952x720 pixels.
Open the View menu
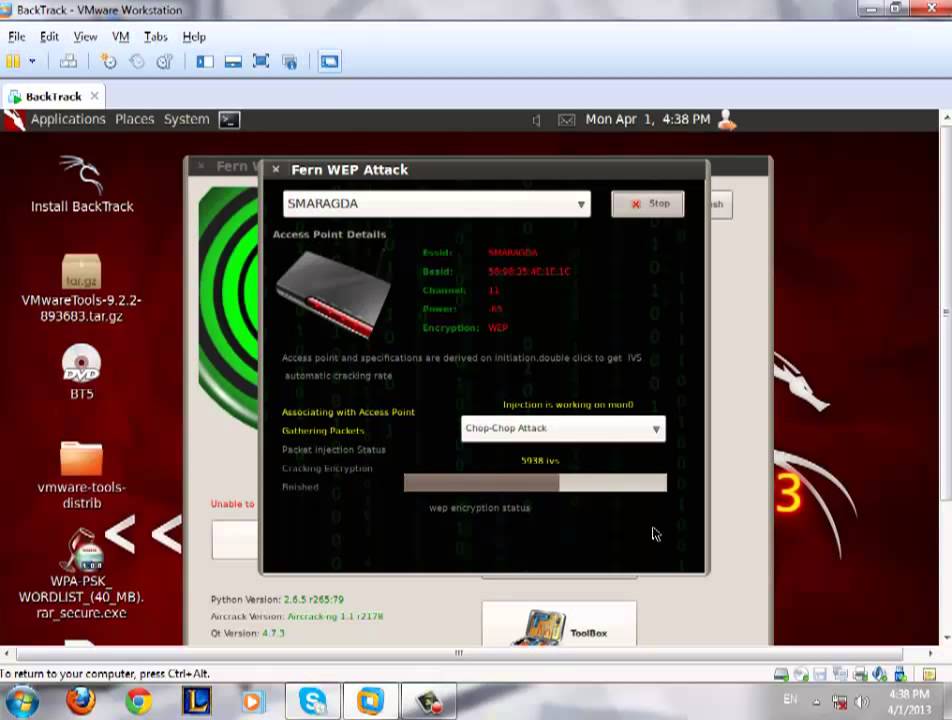[85, 37]
